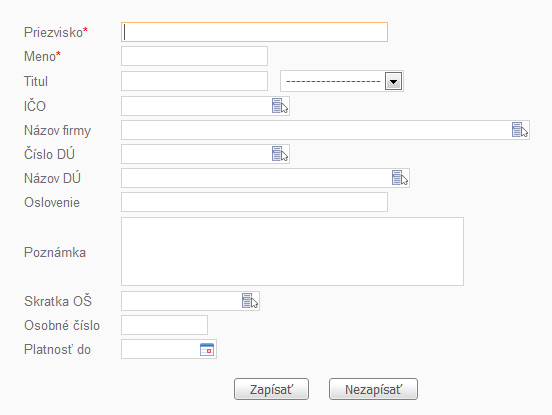The image size is (552, 415).
Task: Focus the Meno text field
Action: point(194,56)
